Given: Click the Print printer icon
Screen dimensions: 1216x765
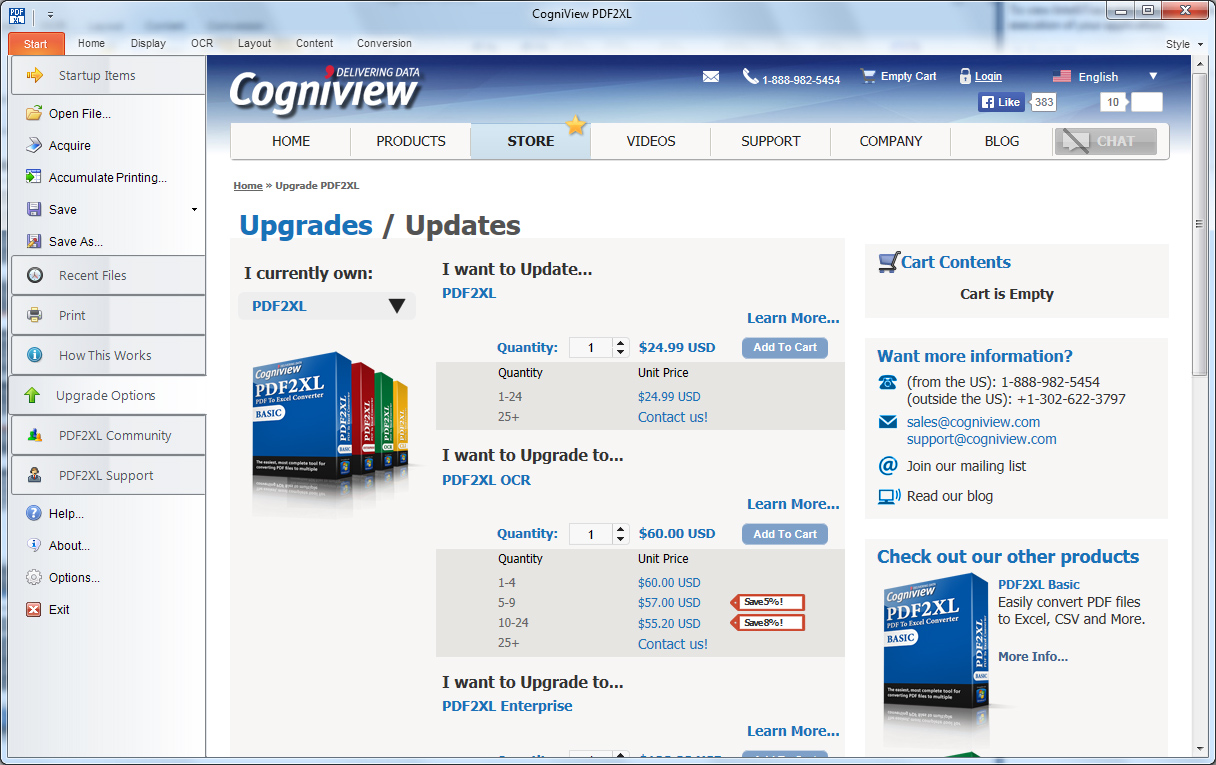Looking at the screenshot, I should click(35, 315).
